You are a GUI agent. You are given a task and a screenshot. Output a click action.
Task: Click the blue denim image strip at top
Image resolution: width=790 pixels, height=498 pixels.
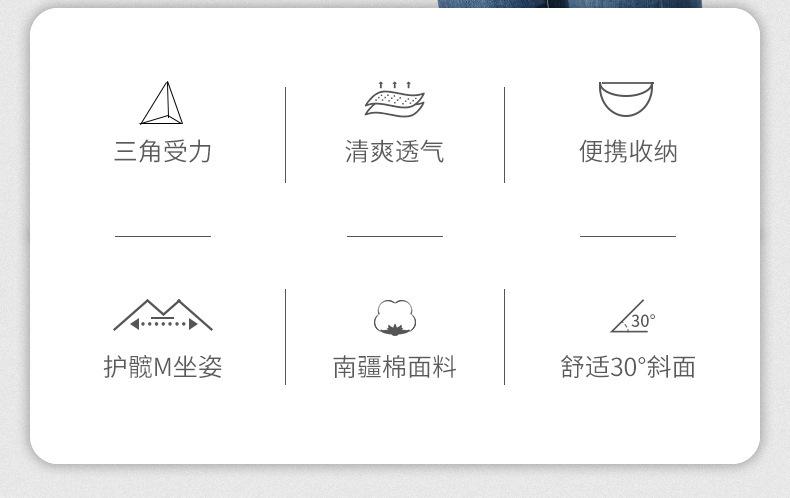point(569,4)
